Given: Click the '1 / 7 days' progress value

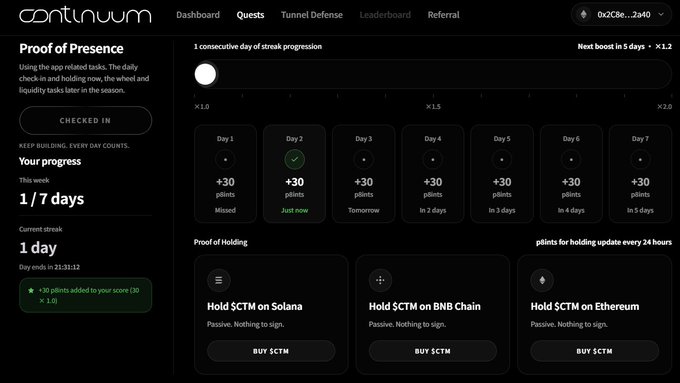Looking at the screenshot, I should point(52,199).
